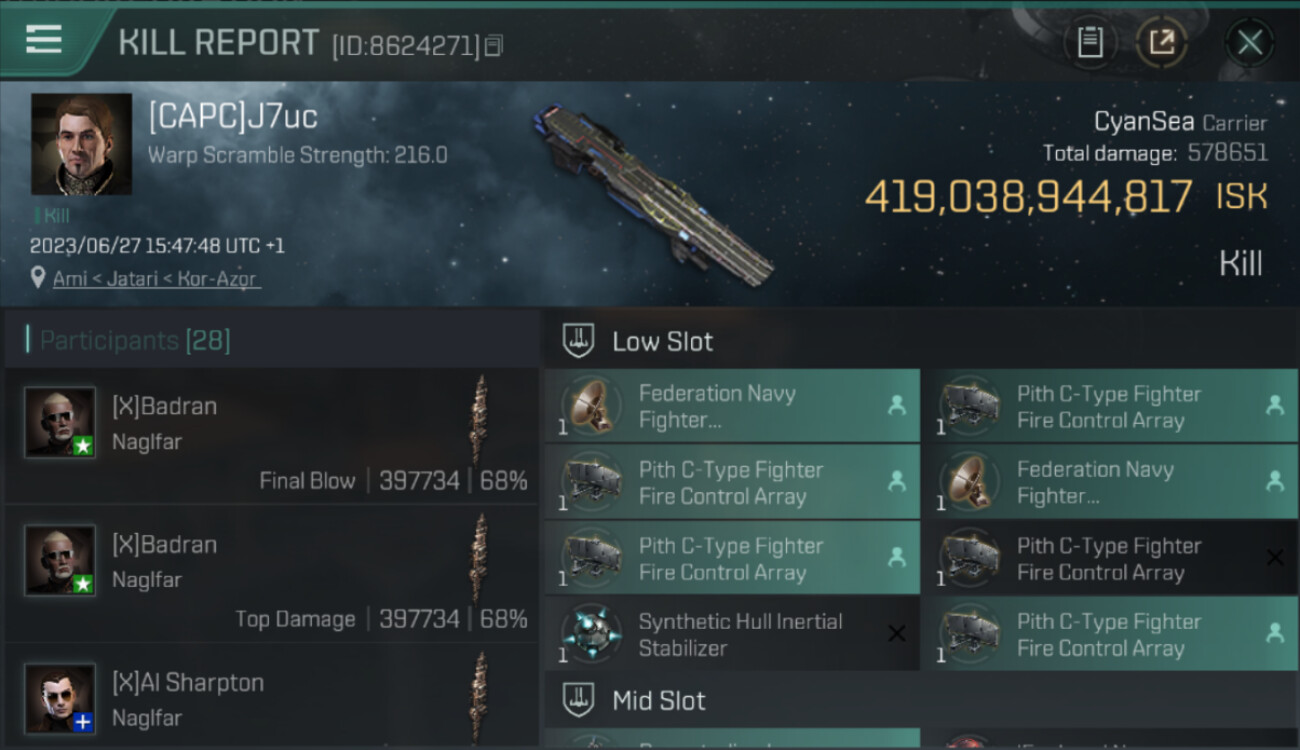Screen dimensions: 1300x750
Task: Click the ship name CyanSea
Action: coord(1143,122)
